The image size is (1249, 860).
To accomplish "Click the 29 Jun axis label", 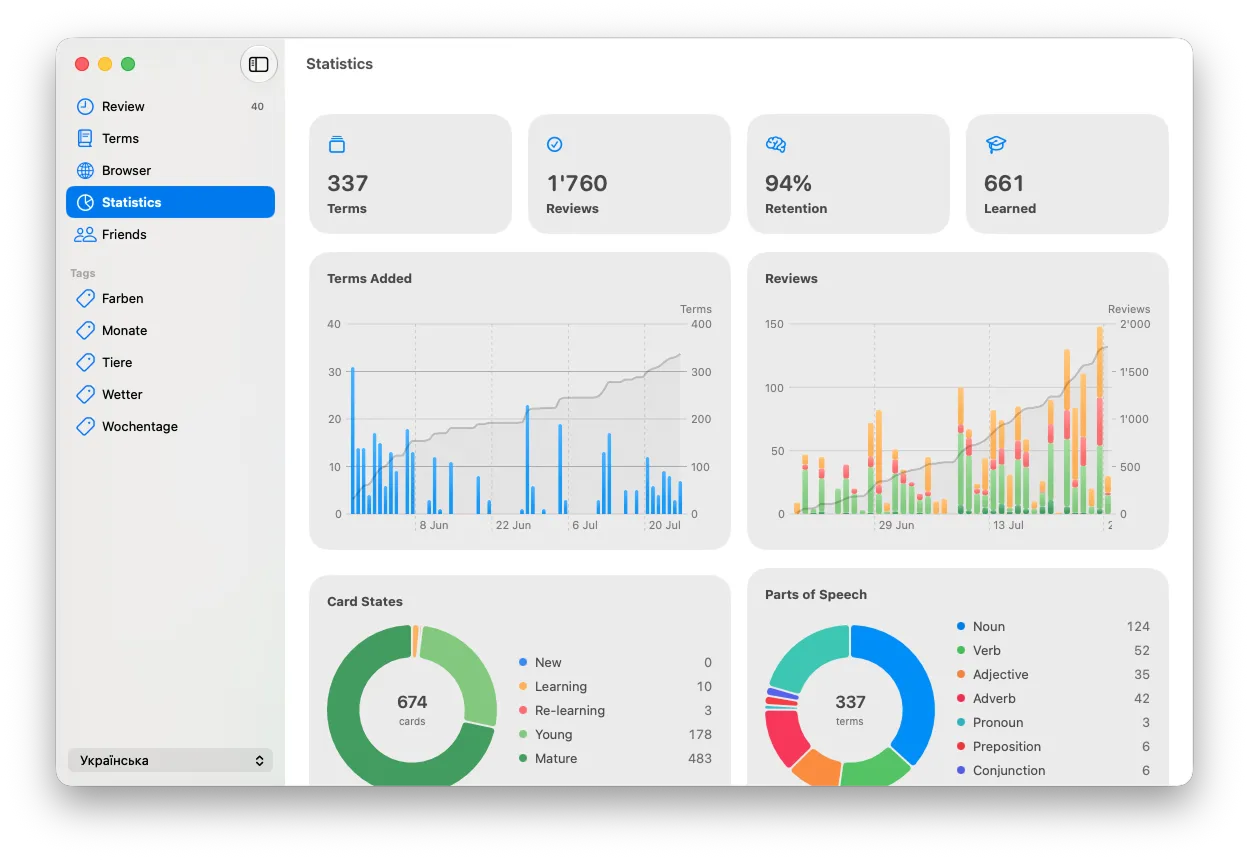I will 896,525.
